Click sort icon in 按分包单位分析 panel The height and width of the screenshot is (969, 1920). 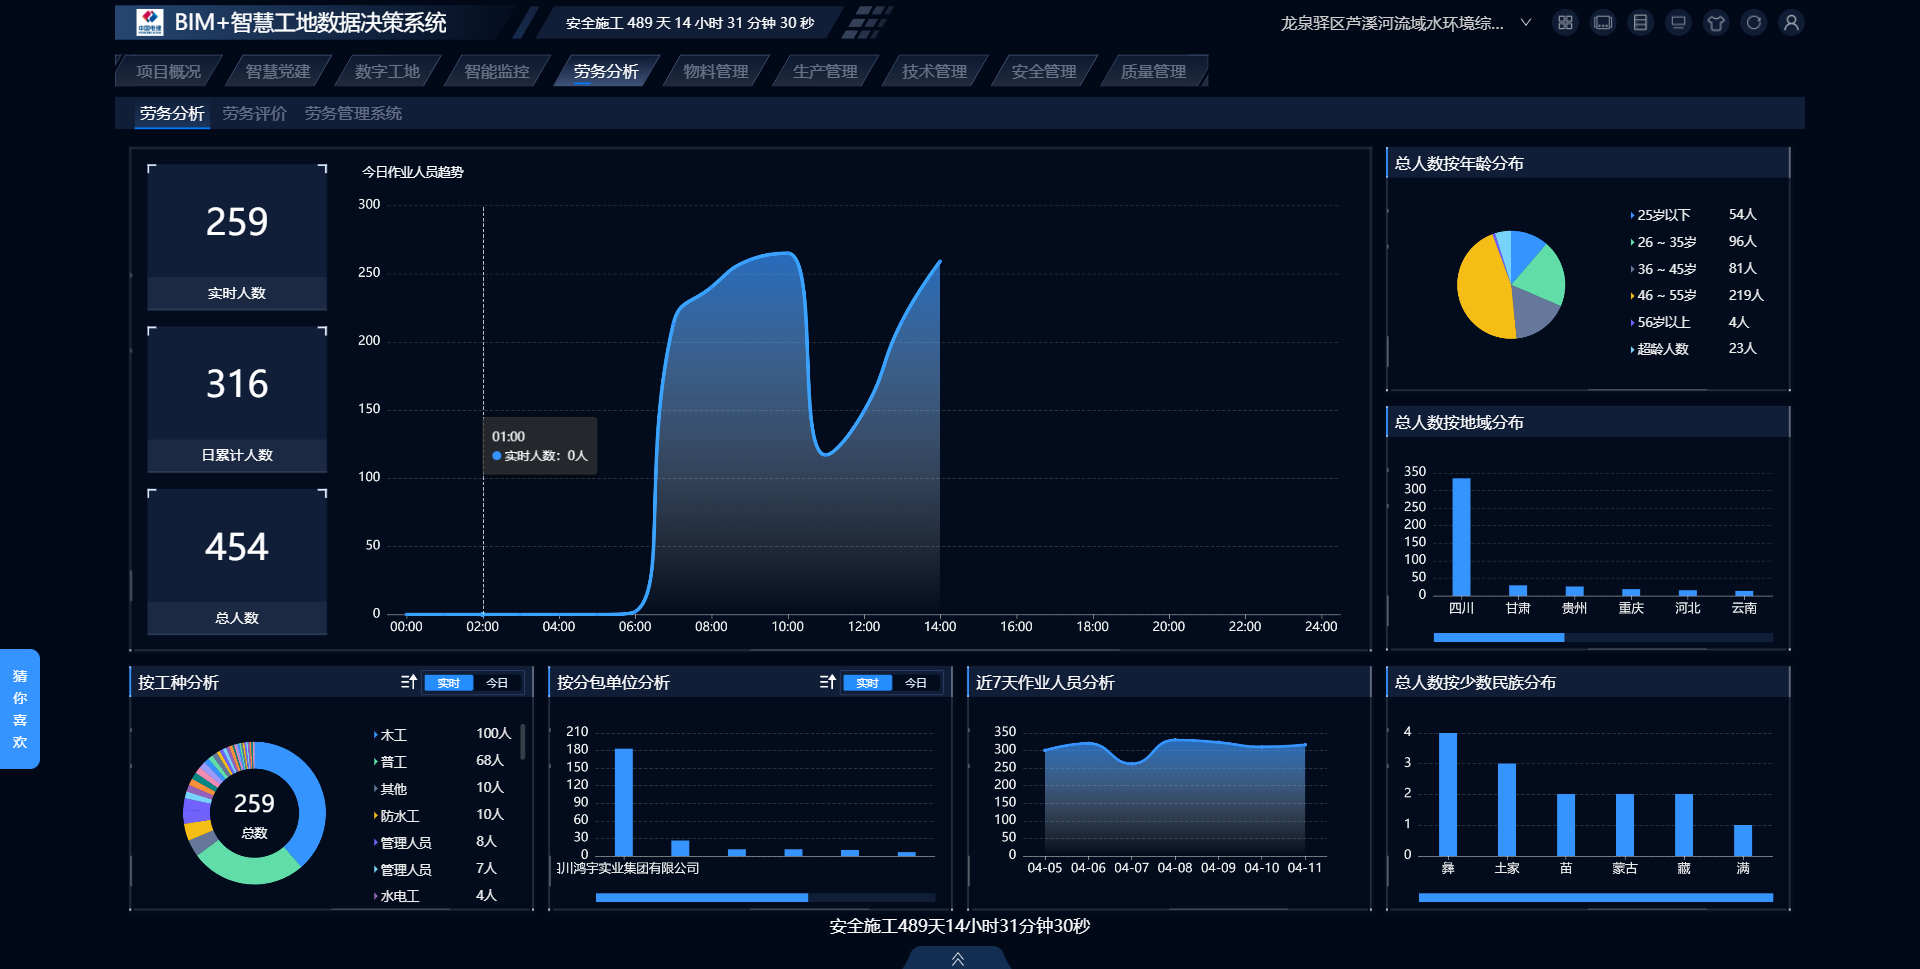(827, 682)
